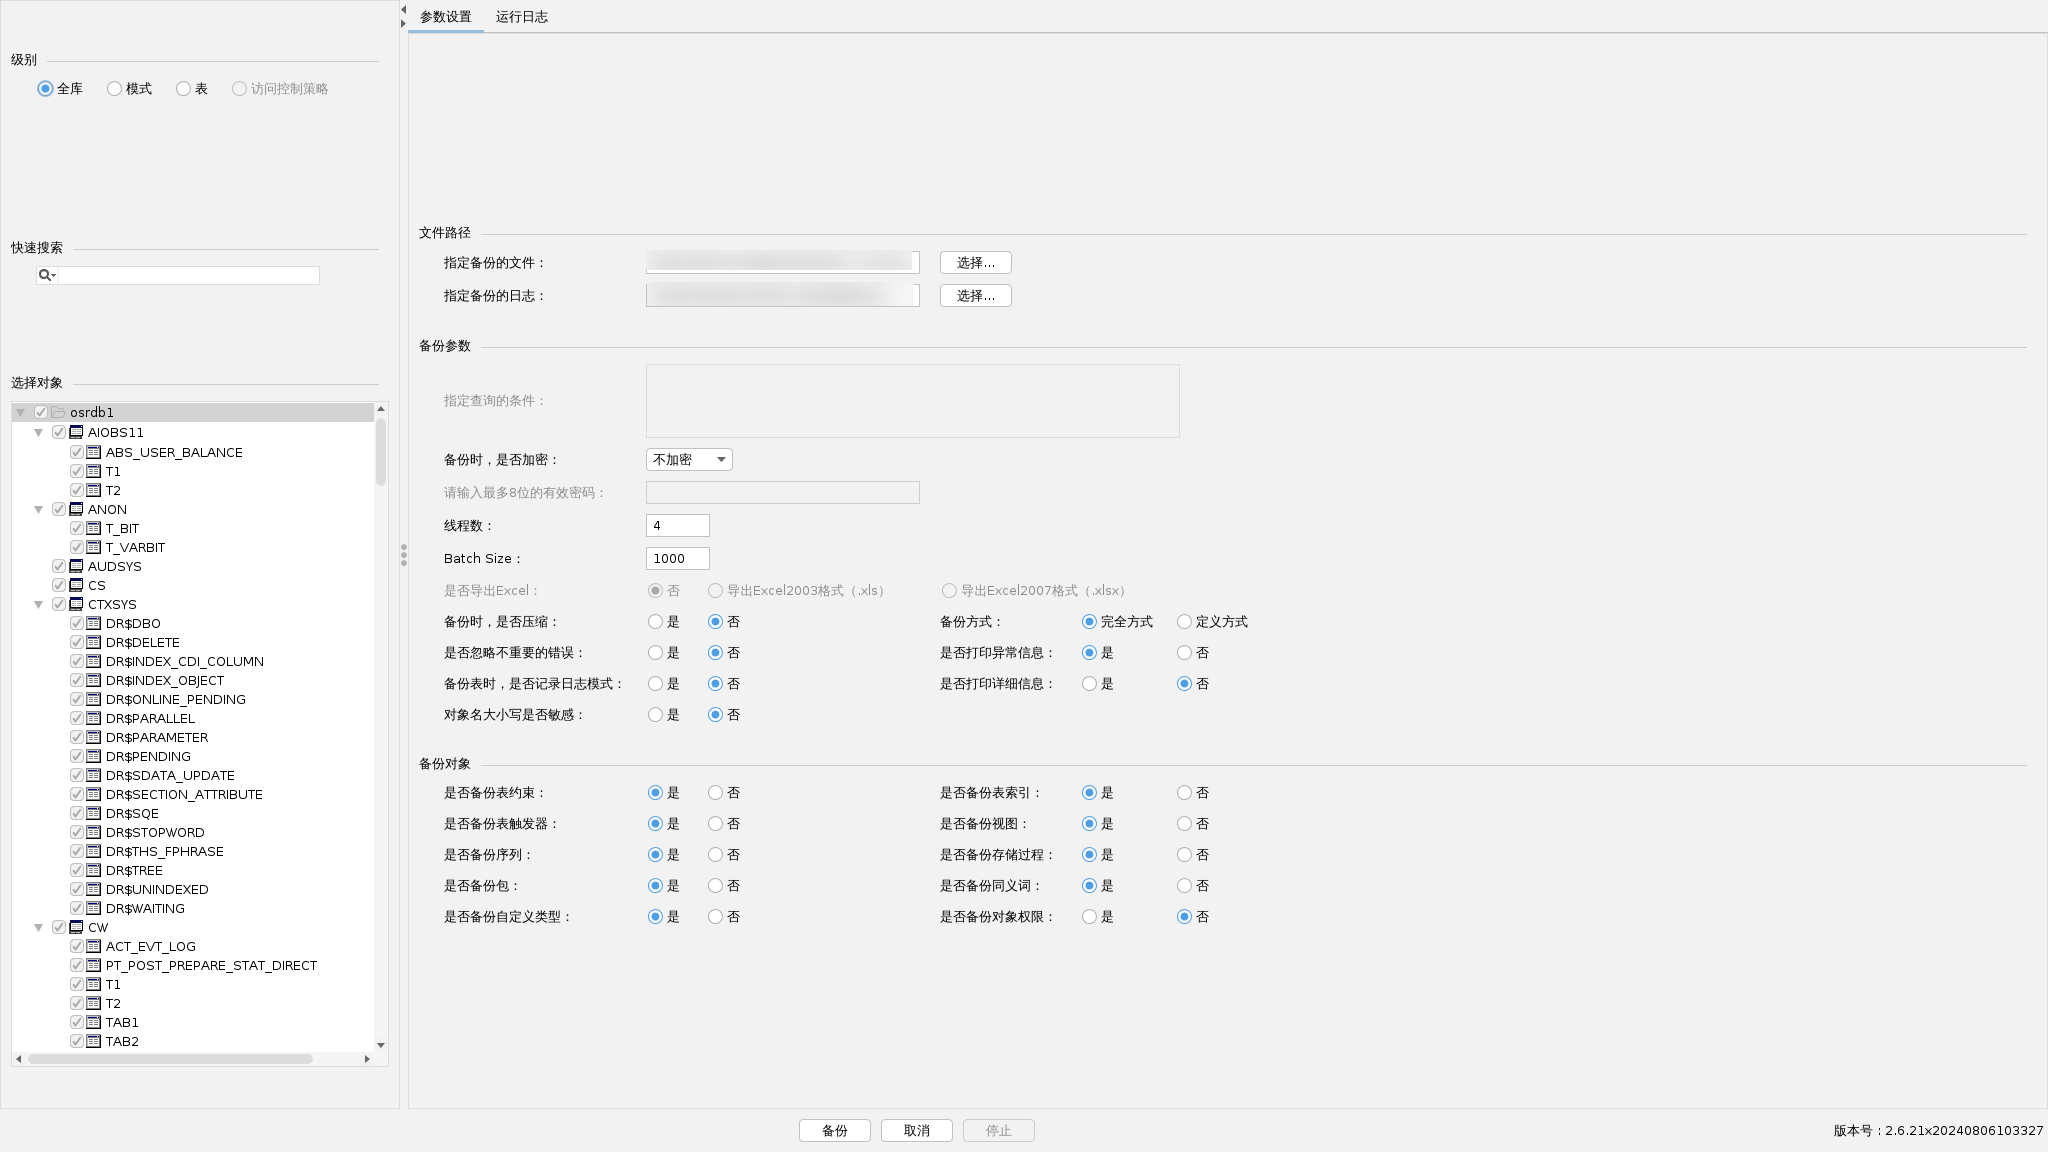
Task: Click the 备份 button
Action: click(834, 1130)
